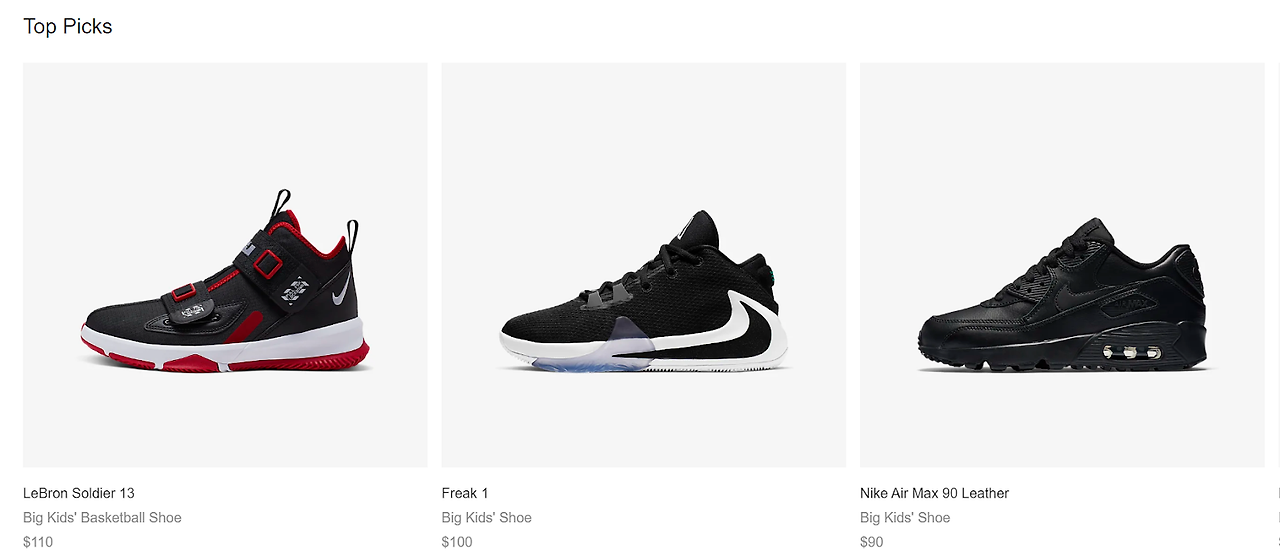Click the $100 price label
This screenshot has height=556, width=1280.
coord(457,542)
